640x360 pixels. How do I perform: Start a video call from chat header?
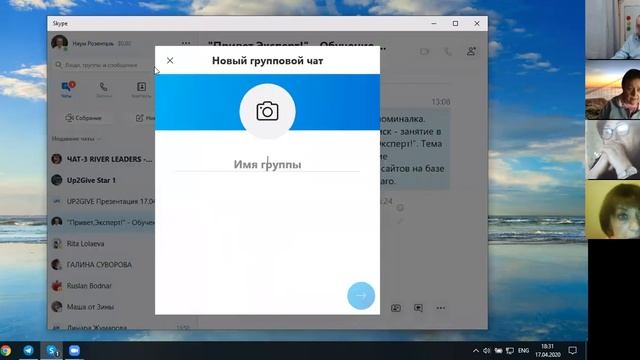424,51
